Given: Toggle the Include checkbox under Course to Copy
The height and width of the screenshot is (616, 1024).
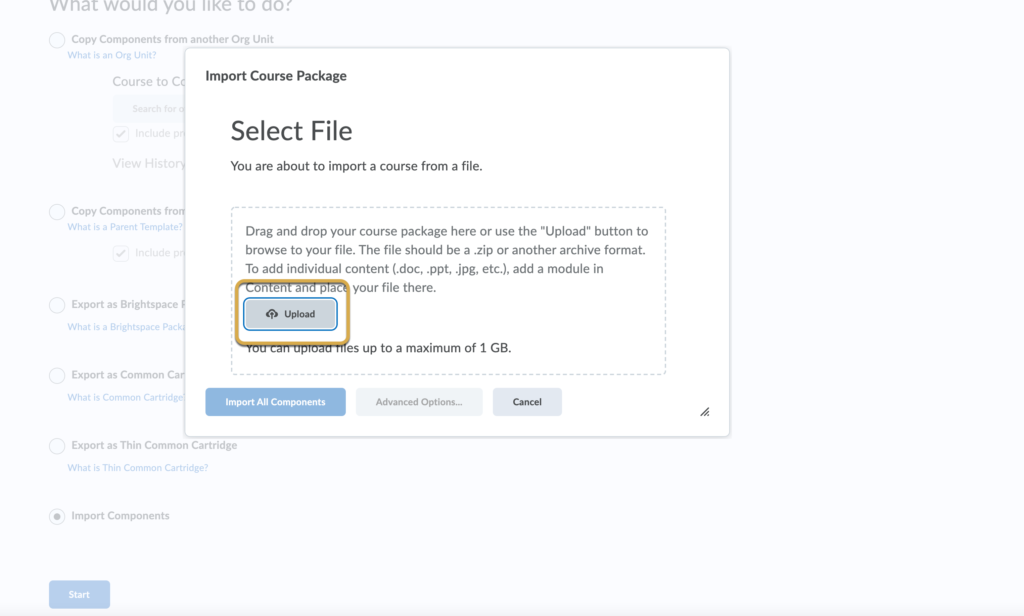Looking at the screenshot, I should point(121,134).
